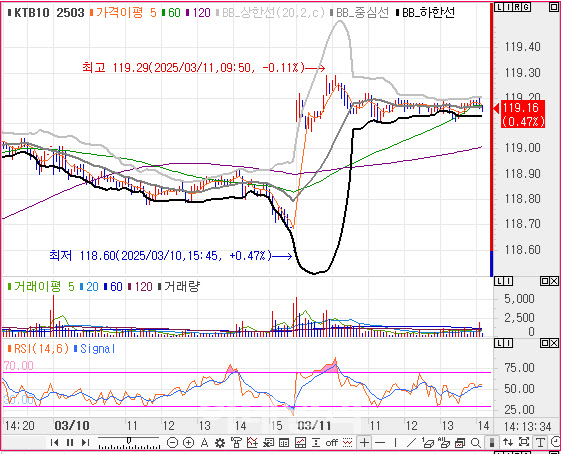Maximize the volume panel
The width and height of the screenshot is (561, 454).
[545, 281]
